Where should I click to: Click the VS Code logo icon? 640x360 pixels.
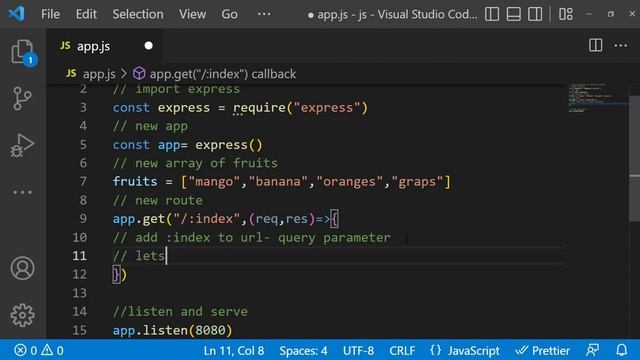(x=16, y=14)
